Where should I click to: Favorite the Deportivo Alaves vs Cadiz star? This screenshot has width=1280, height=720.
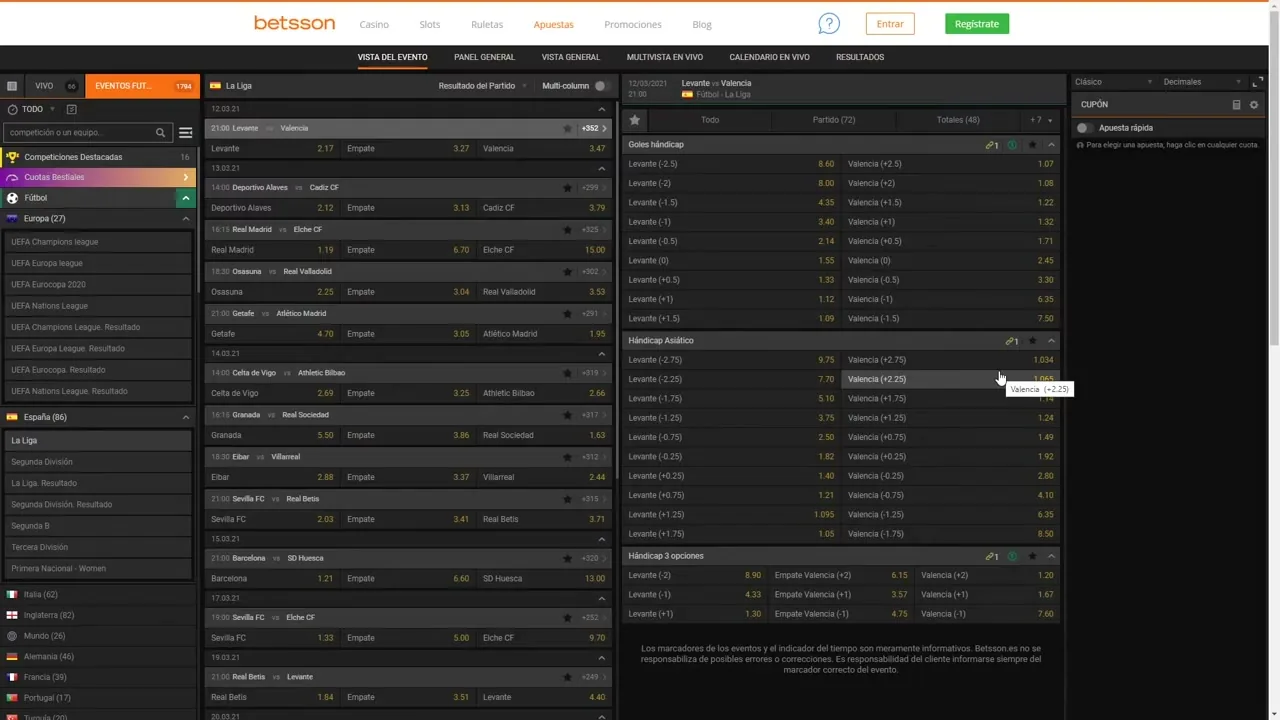coord(568,187)
